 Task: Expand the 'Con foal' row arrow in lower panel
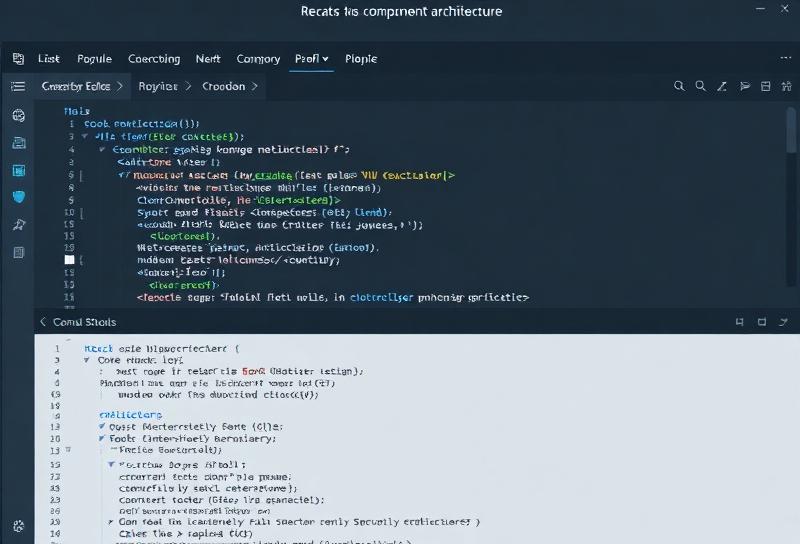tap(111, 522)
